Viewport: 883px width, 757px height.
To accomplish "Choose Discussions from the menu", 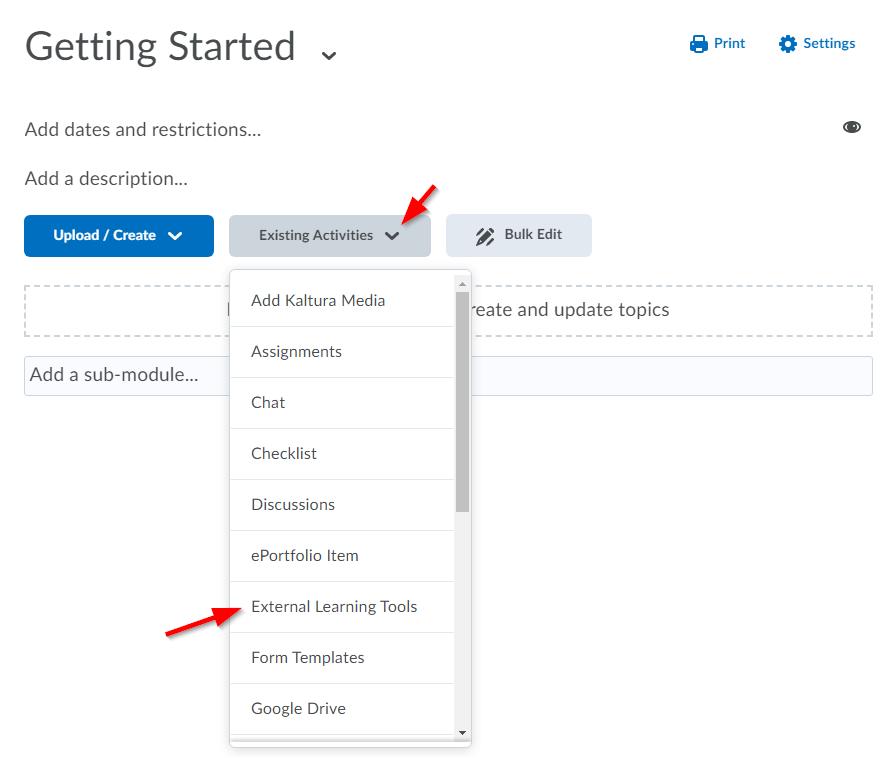I will pyautogui.click(x=293, y=505).
